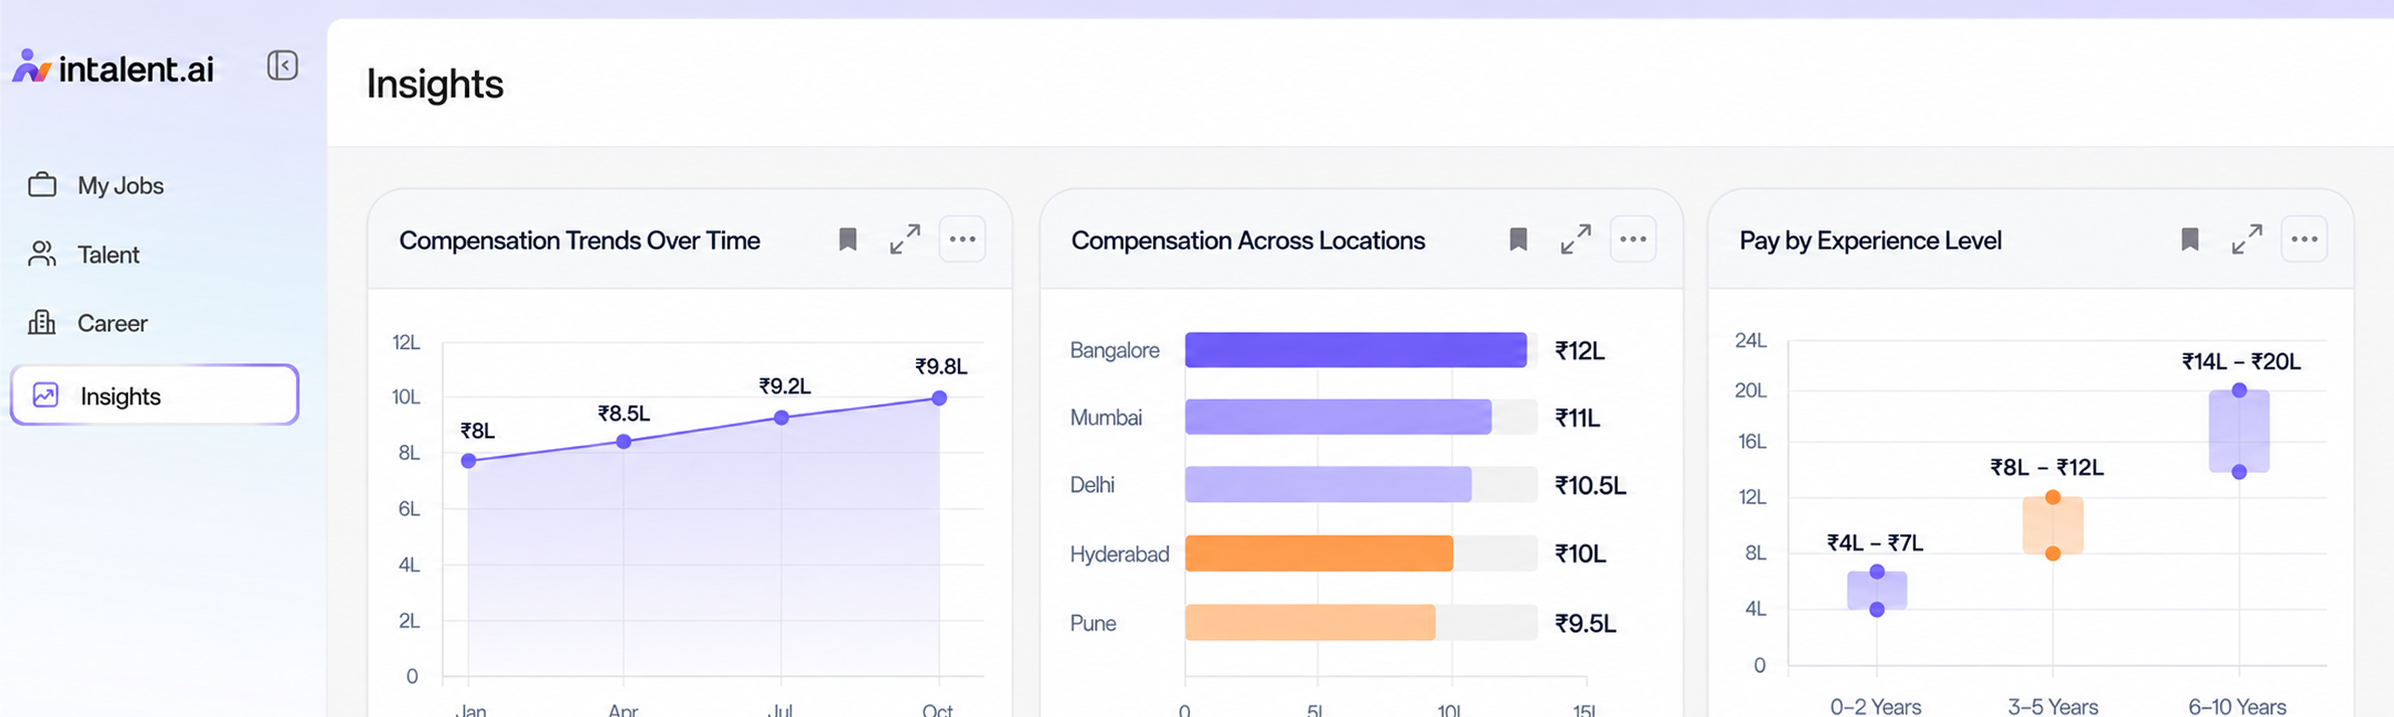Open more options for Compensation Trends card
Screen dimensions: 2394x717
963,240
